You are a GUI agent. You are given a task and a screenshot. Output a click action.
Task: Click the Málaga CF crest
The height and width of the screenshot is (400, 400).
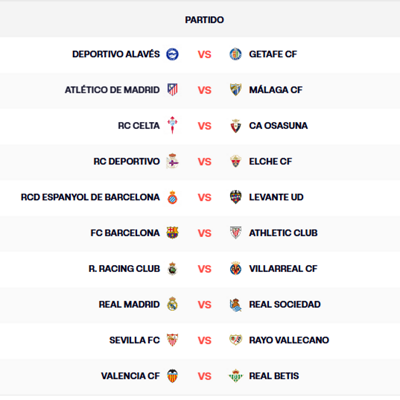pyautogui.click(x=235, y=90)
